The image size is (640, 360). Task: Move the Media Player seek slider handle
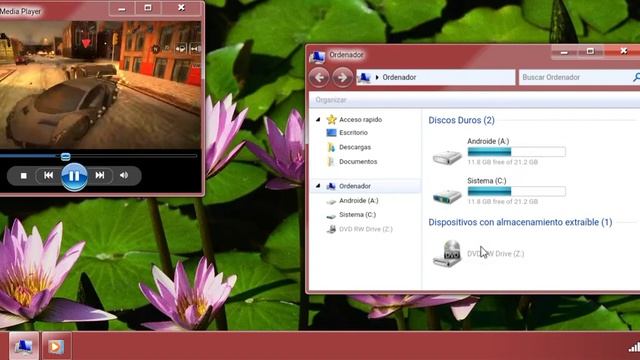[65, 156]
